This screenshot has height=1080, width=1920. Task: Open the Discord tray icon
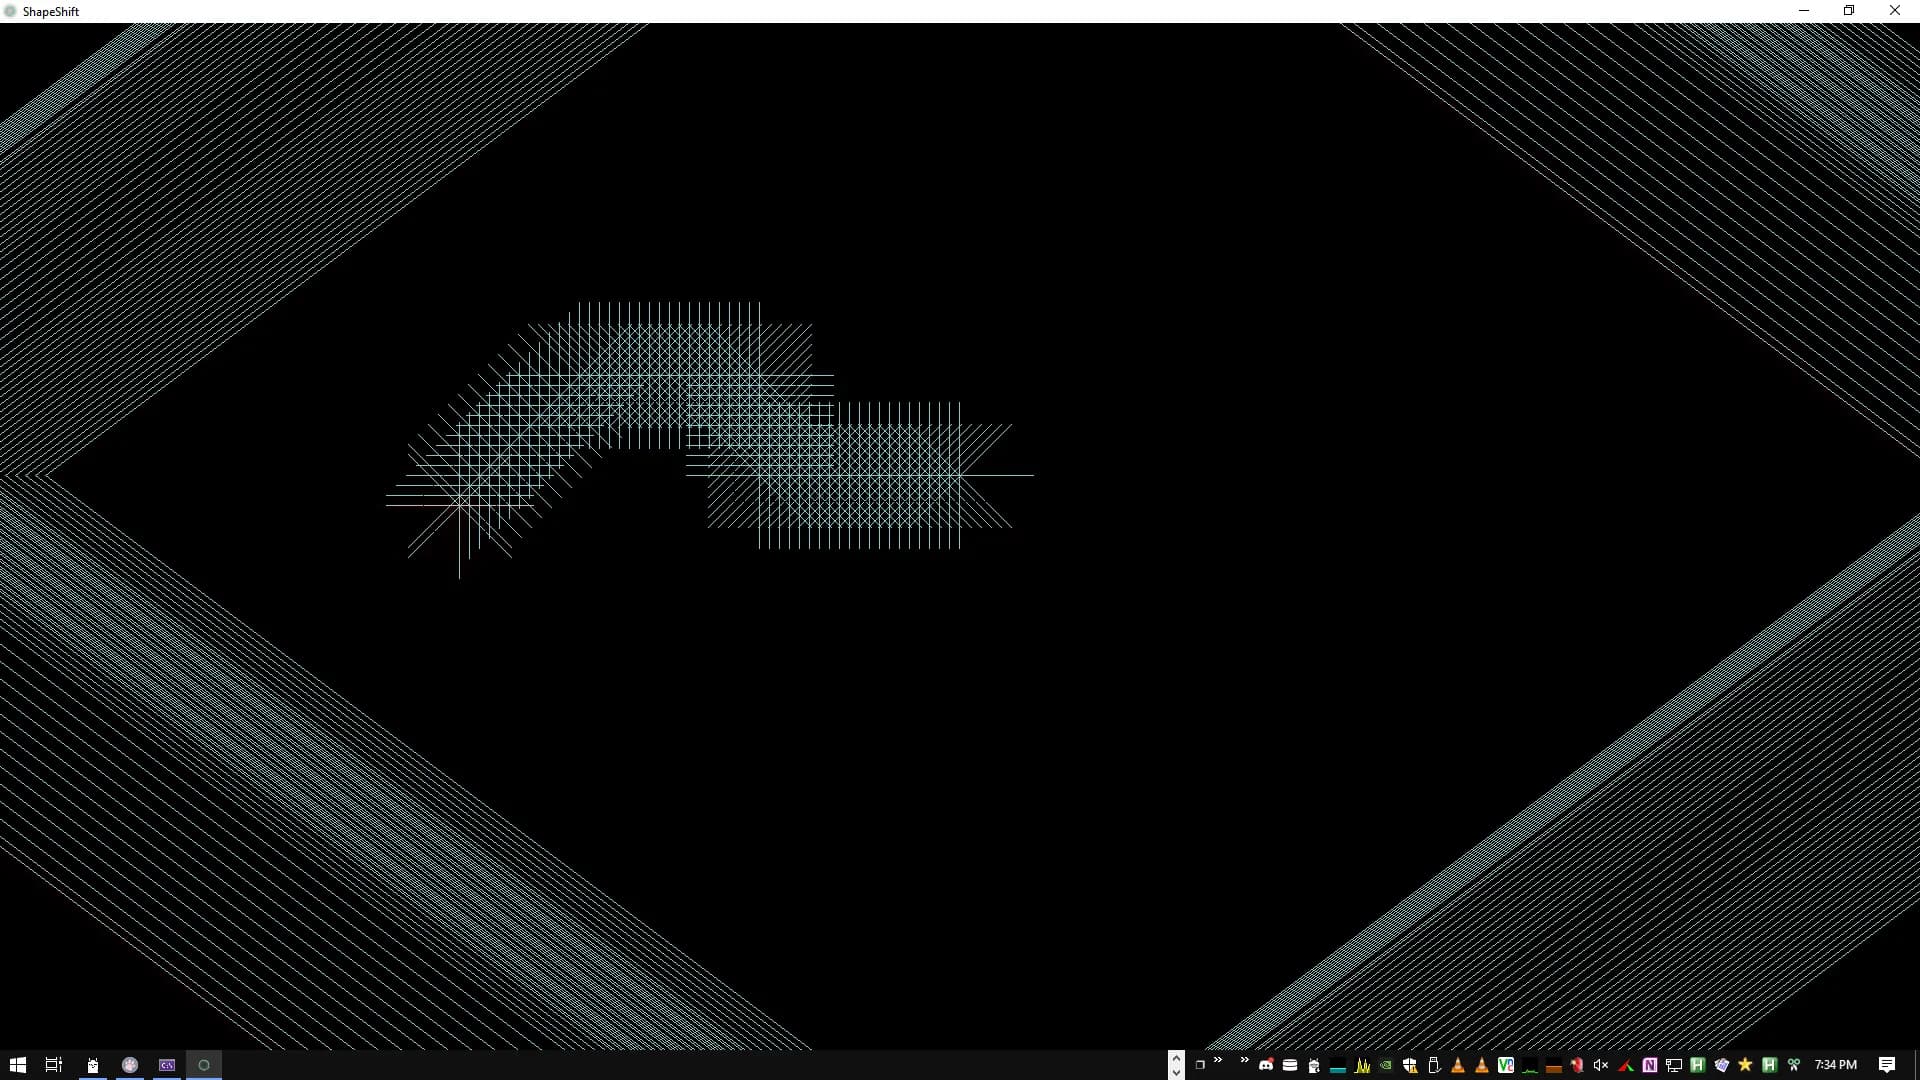(1266, 1065)
